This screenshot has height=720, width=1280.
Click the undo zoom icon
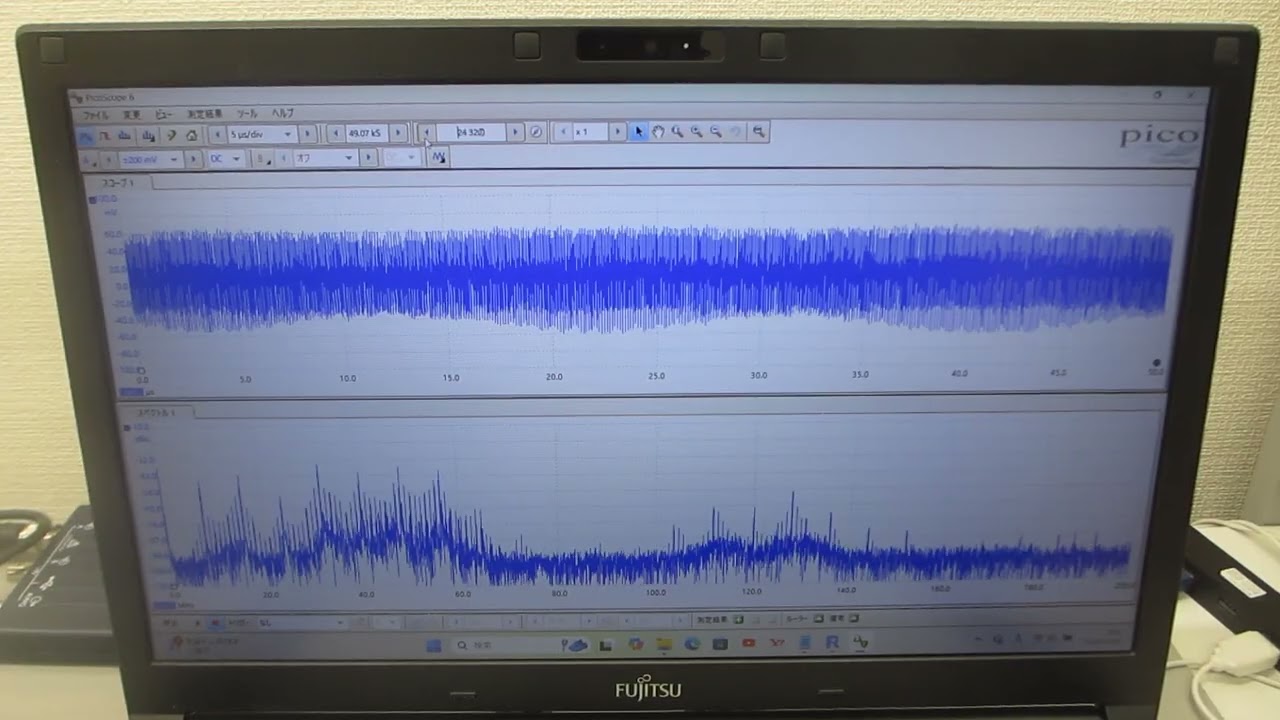736,132
